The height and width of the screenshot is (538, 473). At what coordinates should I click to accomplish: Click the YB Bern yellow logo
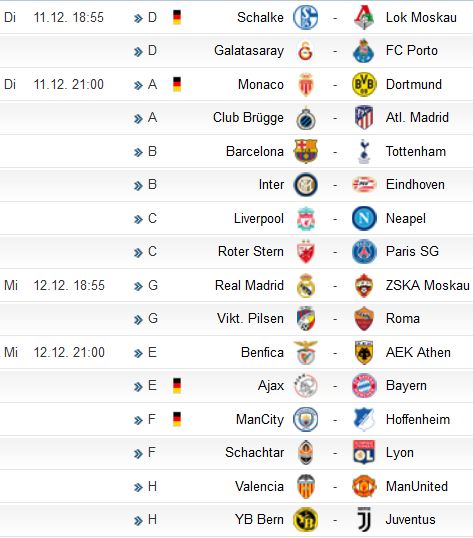[x=305, y=519]
